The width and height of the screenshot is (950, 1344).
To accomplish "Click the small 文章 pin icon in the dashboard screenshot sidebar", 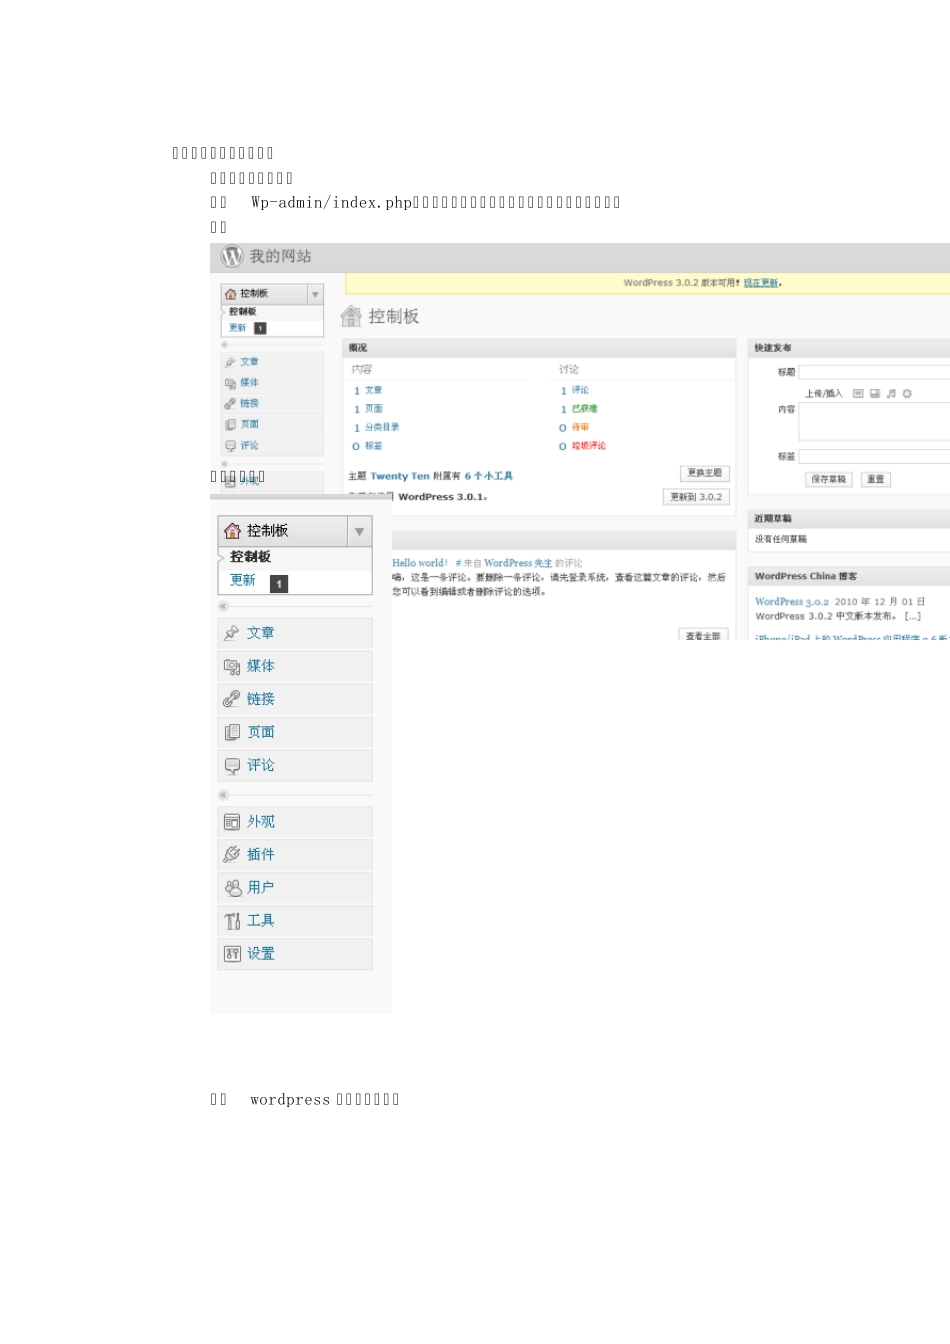I will pos(230,362).
